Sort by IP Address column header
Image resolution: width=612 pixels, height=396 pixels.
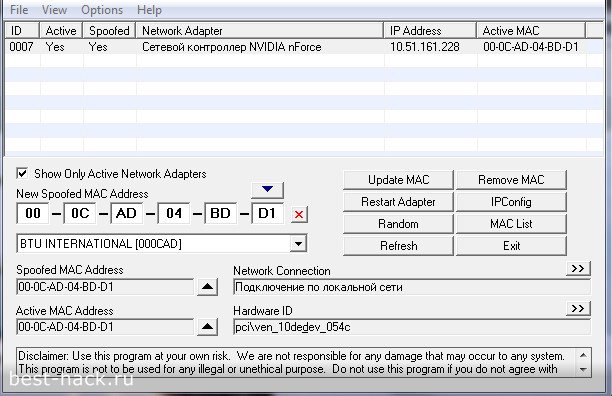coord(431,30)
